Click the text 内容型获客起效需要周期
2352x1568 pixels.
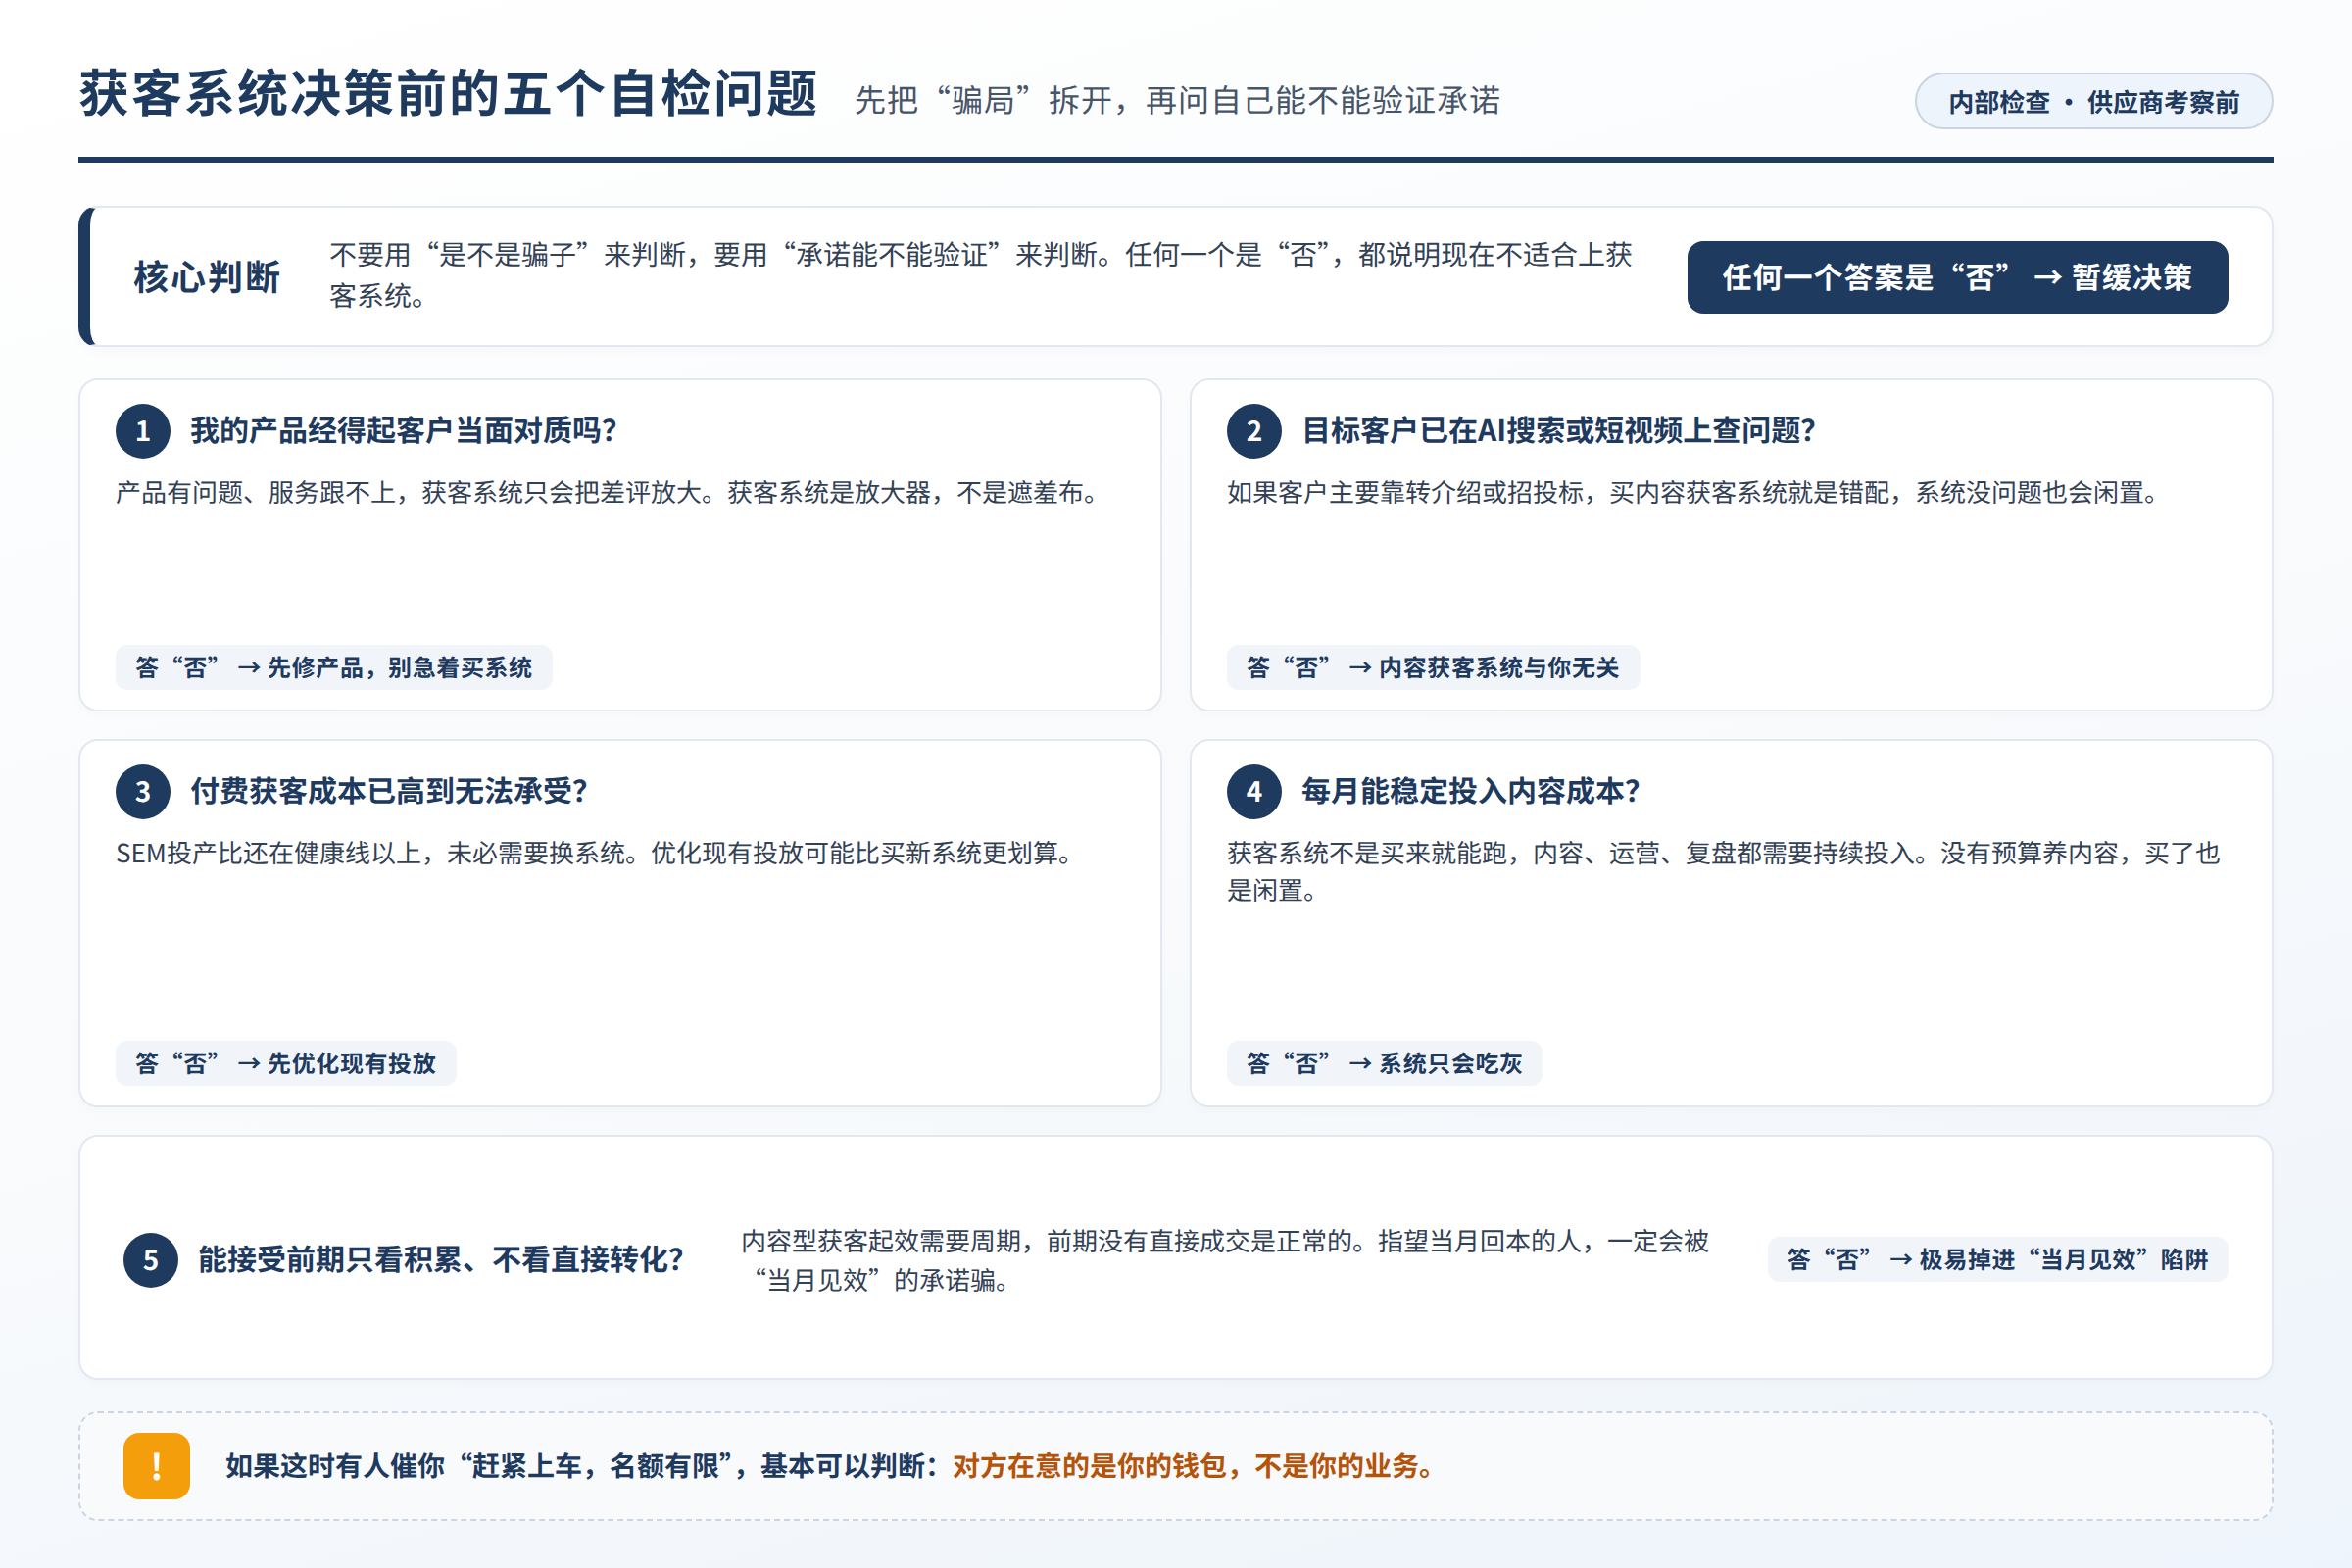881,1242
